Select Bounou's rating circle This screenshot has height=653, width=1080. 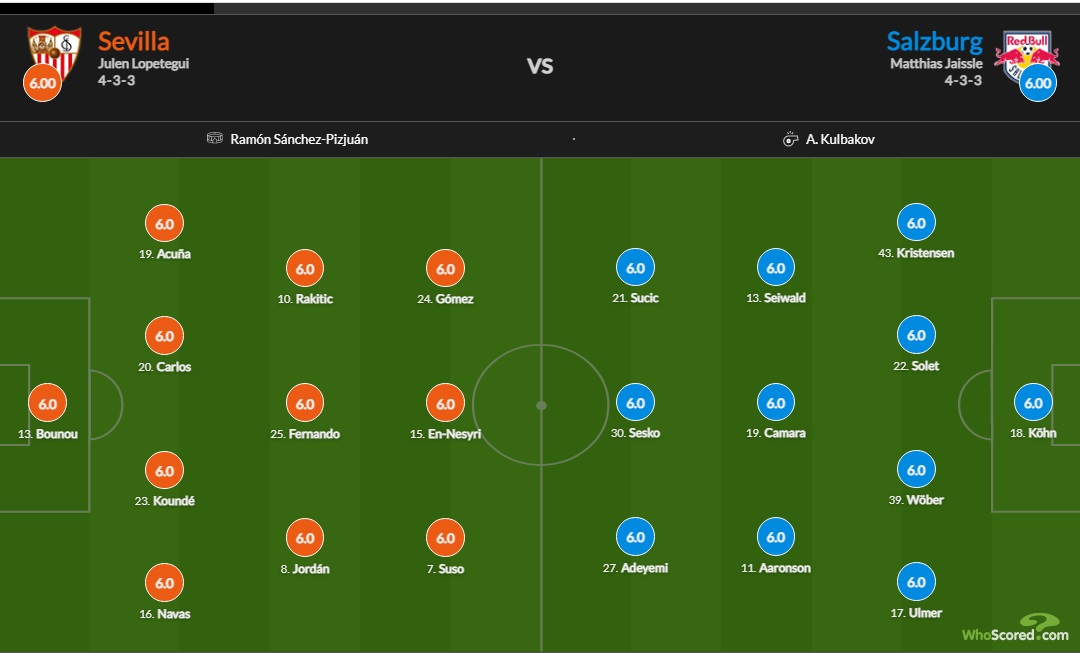[47, 404]
